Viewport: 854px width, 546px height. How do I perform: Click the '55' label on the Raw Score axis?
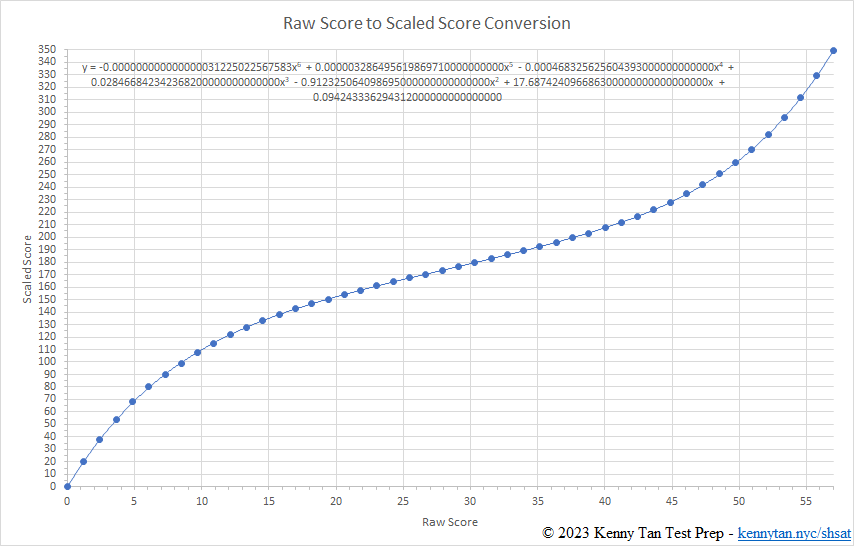point(806,501)
